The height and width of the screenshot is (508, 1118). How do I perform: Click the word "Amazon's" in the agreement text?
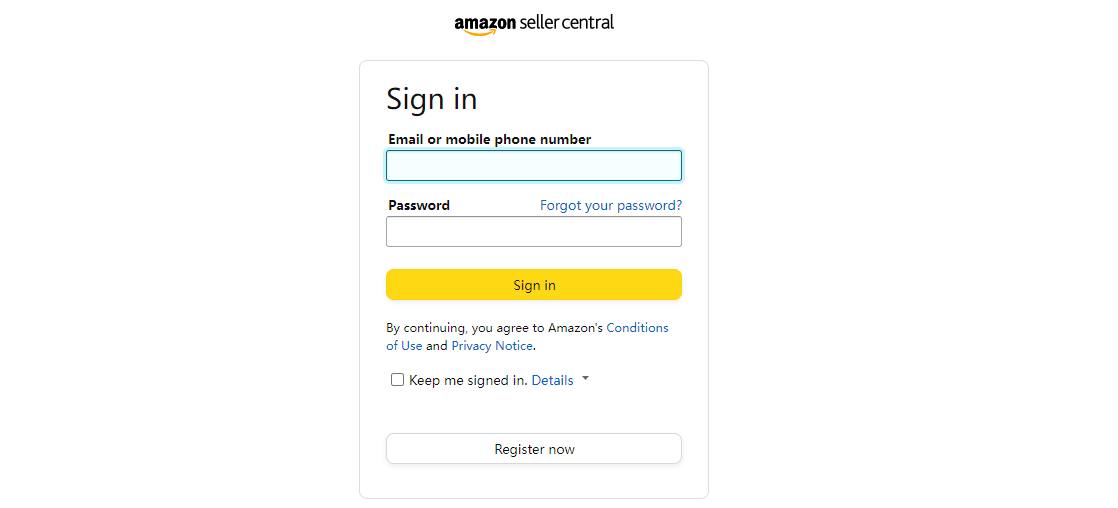(575, 328)
